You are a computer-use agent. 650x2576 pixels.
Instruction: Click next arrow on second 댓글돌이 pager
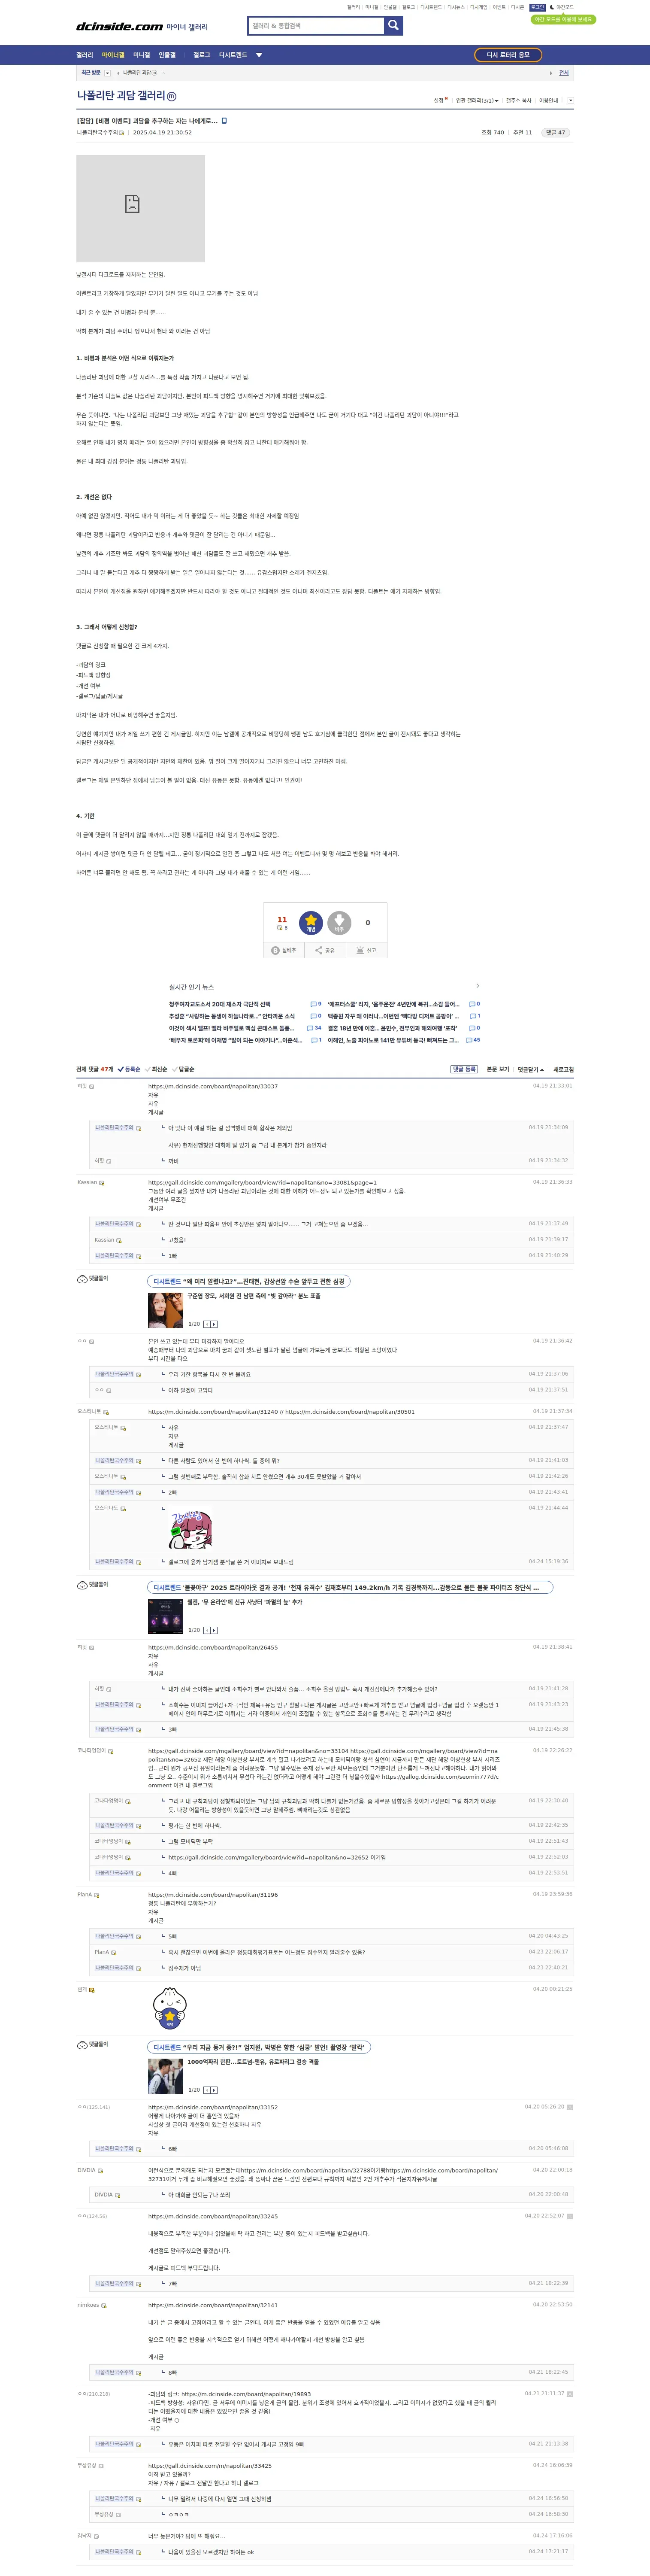[214, 1630]
